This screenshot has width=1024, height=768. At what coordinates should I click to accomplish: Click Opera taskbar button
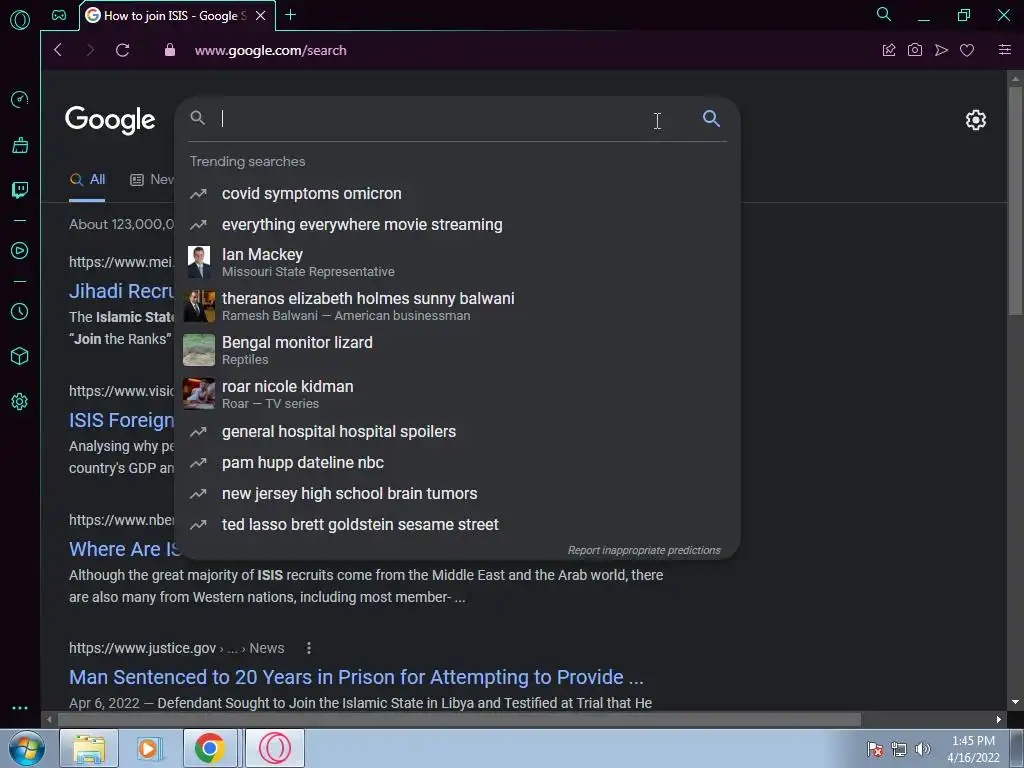(x=275, y=748)
